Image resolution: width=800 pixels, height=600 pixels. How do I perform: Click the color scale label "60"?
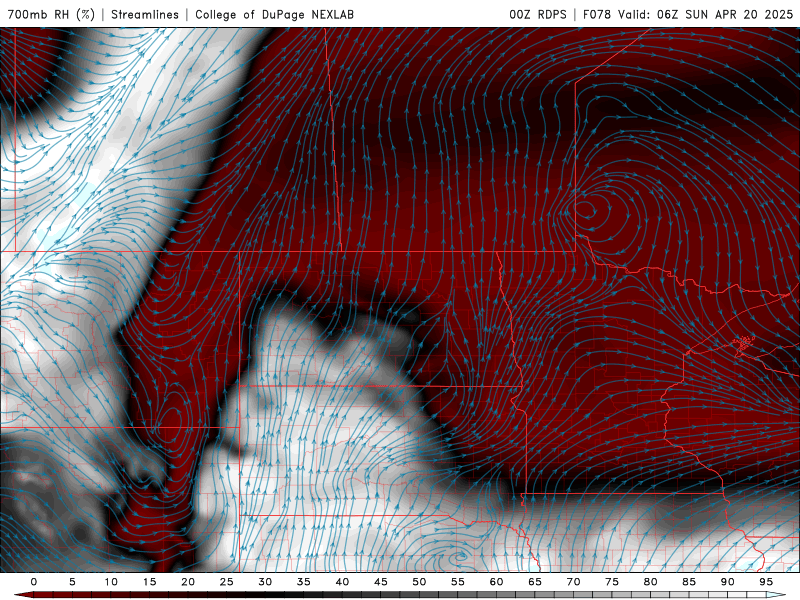click(496, 582)
